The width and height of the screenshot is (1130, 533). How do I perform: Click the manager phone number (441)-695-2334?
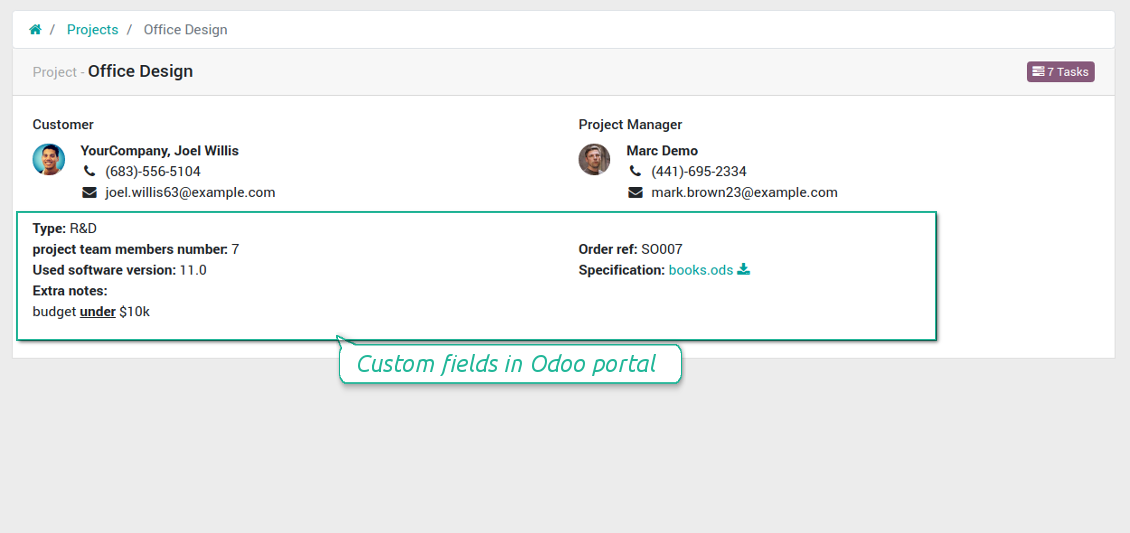pyautogui.click(x=699, y=172)
